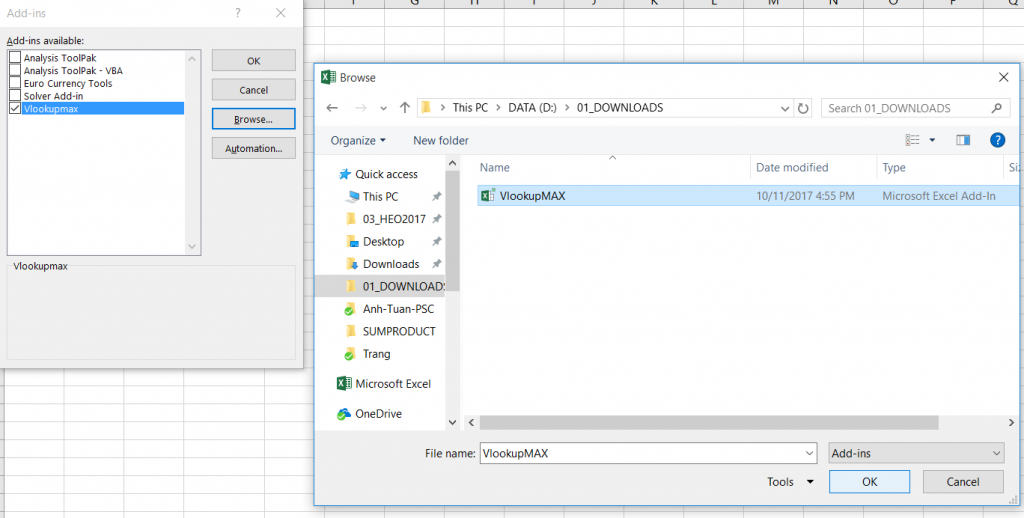This screenshot has height=518, width=1024.
Task: Click New folder in the toolbar
Action: [x=441, y=140]
